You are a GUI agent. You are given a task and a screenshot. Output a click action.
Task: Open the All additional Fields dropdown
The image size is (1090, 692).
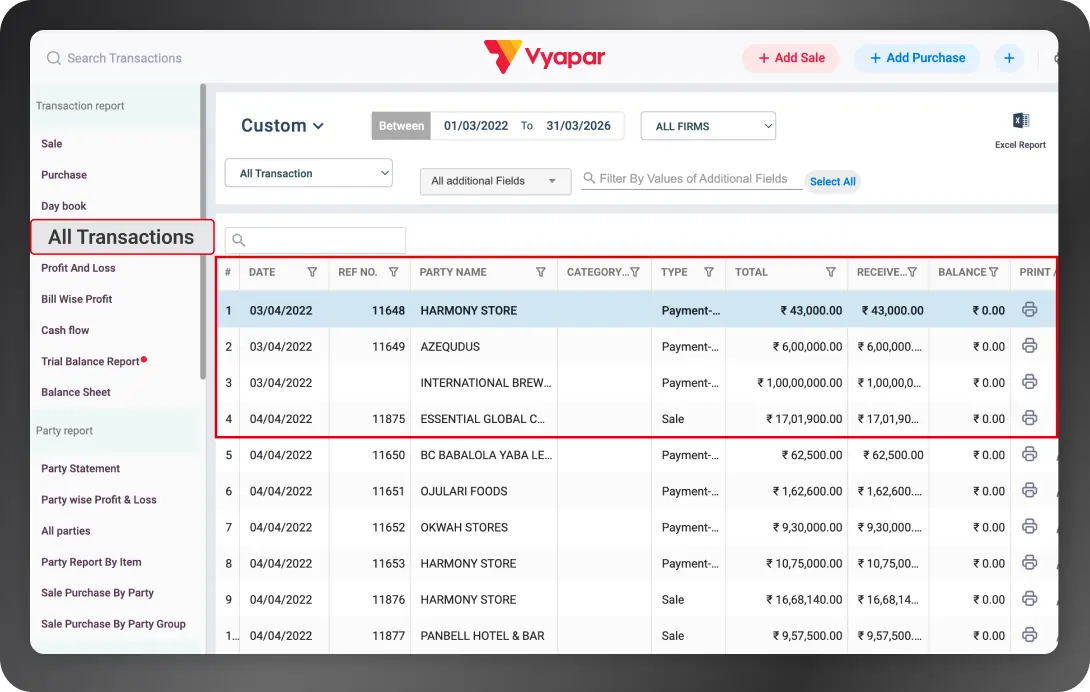494,181
